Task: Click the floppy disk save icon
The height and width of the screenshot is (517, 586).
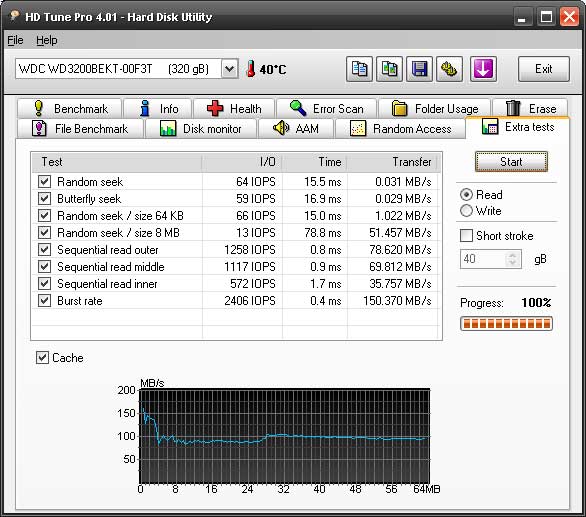Action: tap(419, 69)
